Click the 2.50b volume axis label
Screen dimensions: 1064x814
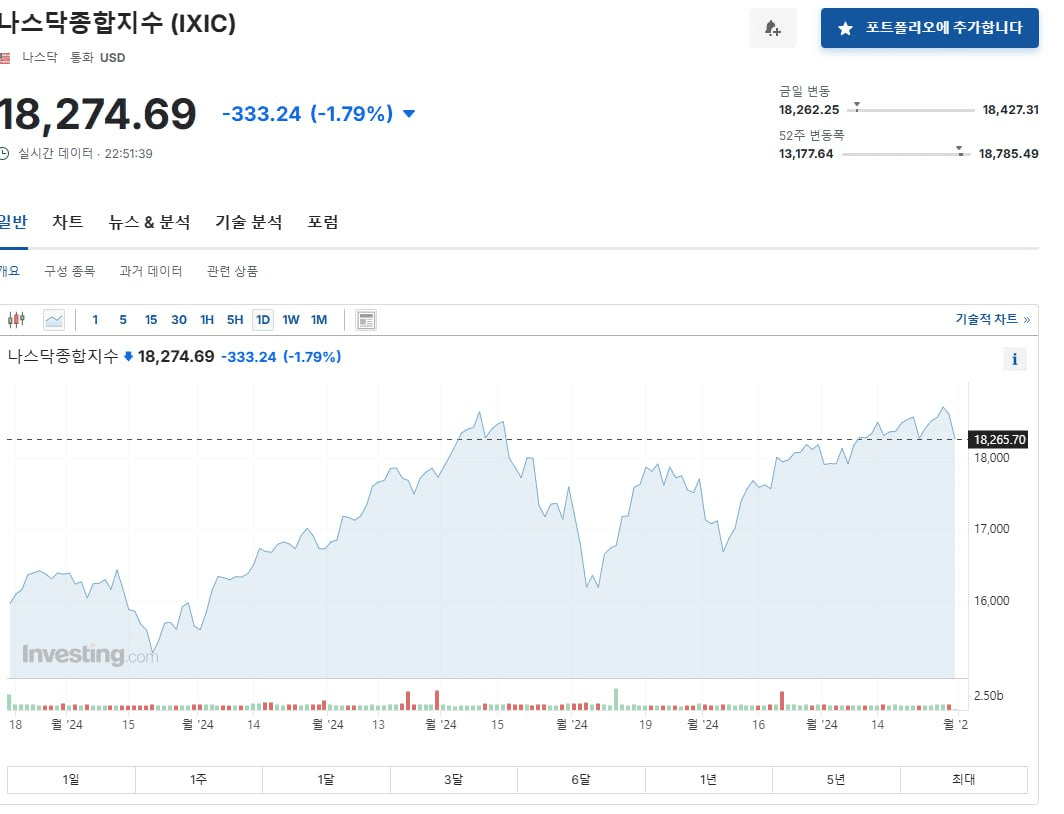tap(988, 695)
